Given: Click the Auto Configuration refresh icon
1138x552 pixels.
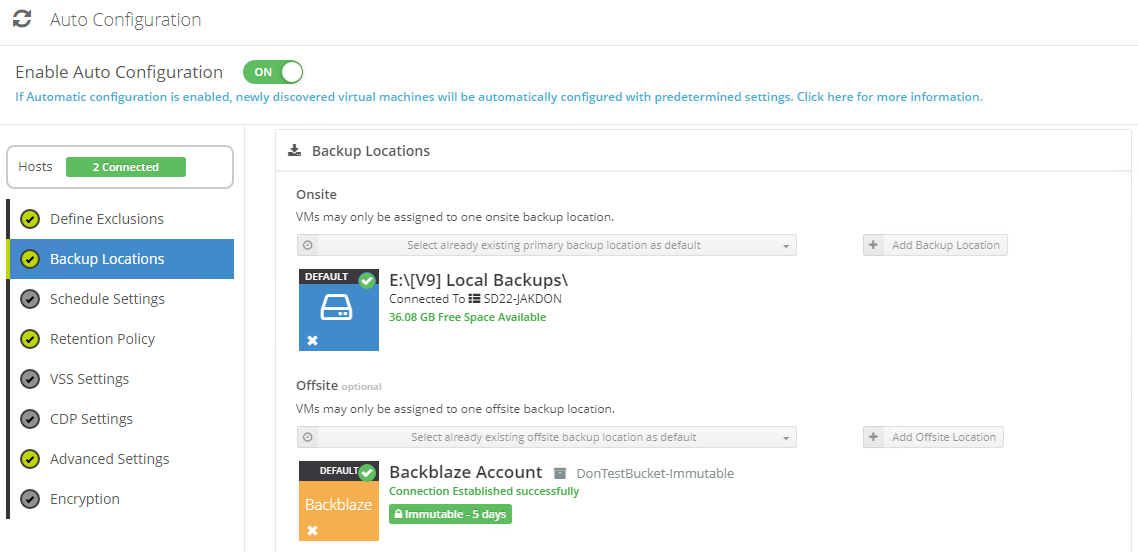Looking at the screenshot, I should [22, 19].
